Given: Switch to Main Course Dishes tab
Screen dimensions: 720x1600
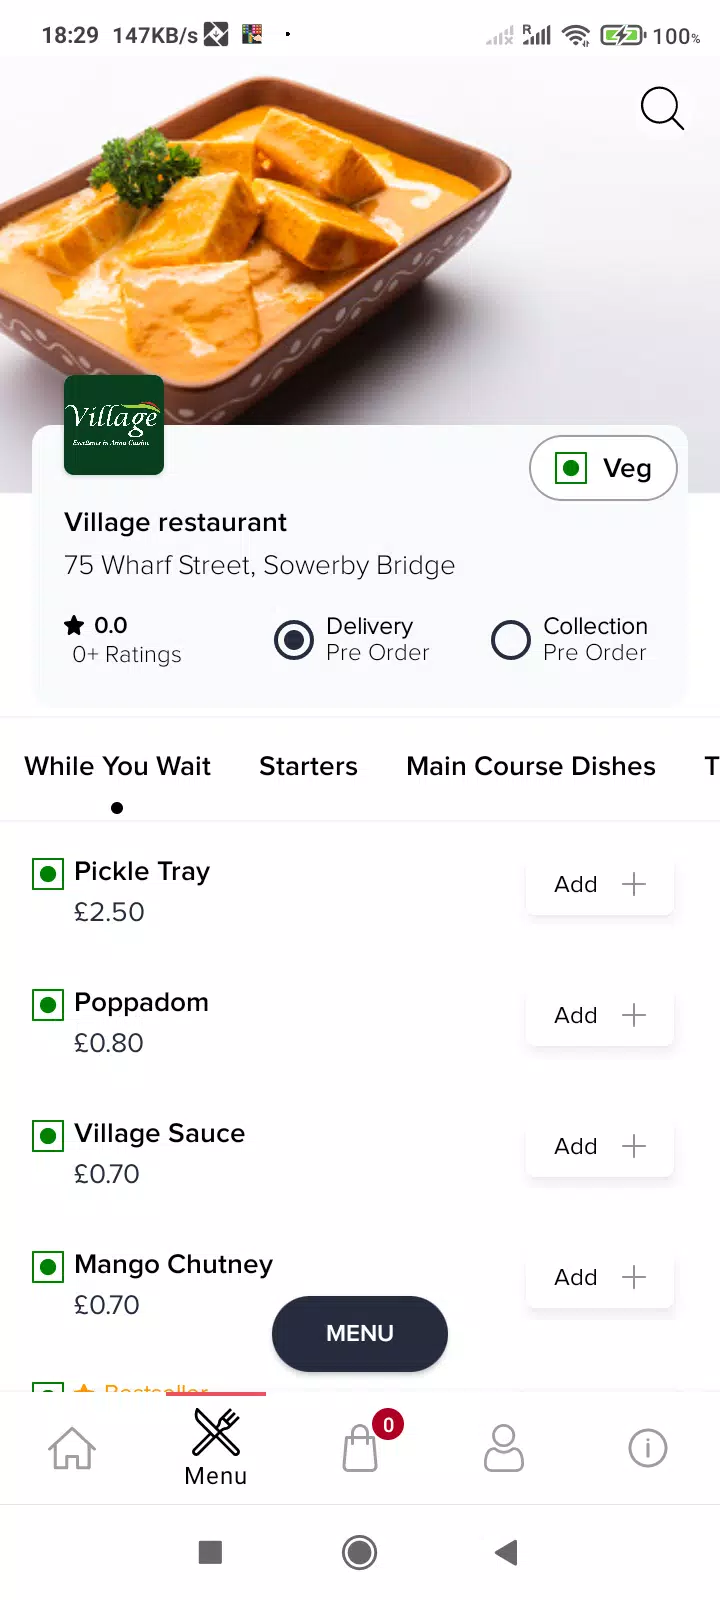Looking at the screenshot, I should pos(531,766).
